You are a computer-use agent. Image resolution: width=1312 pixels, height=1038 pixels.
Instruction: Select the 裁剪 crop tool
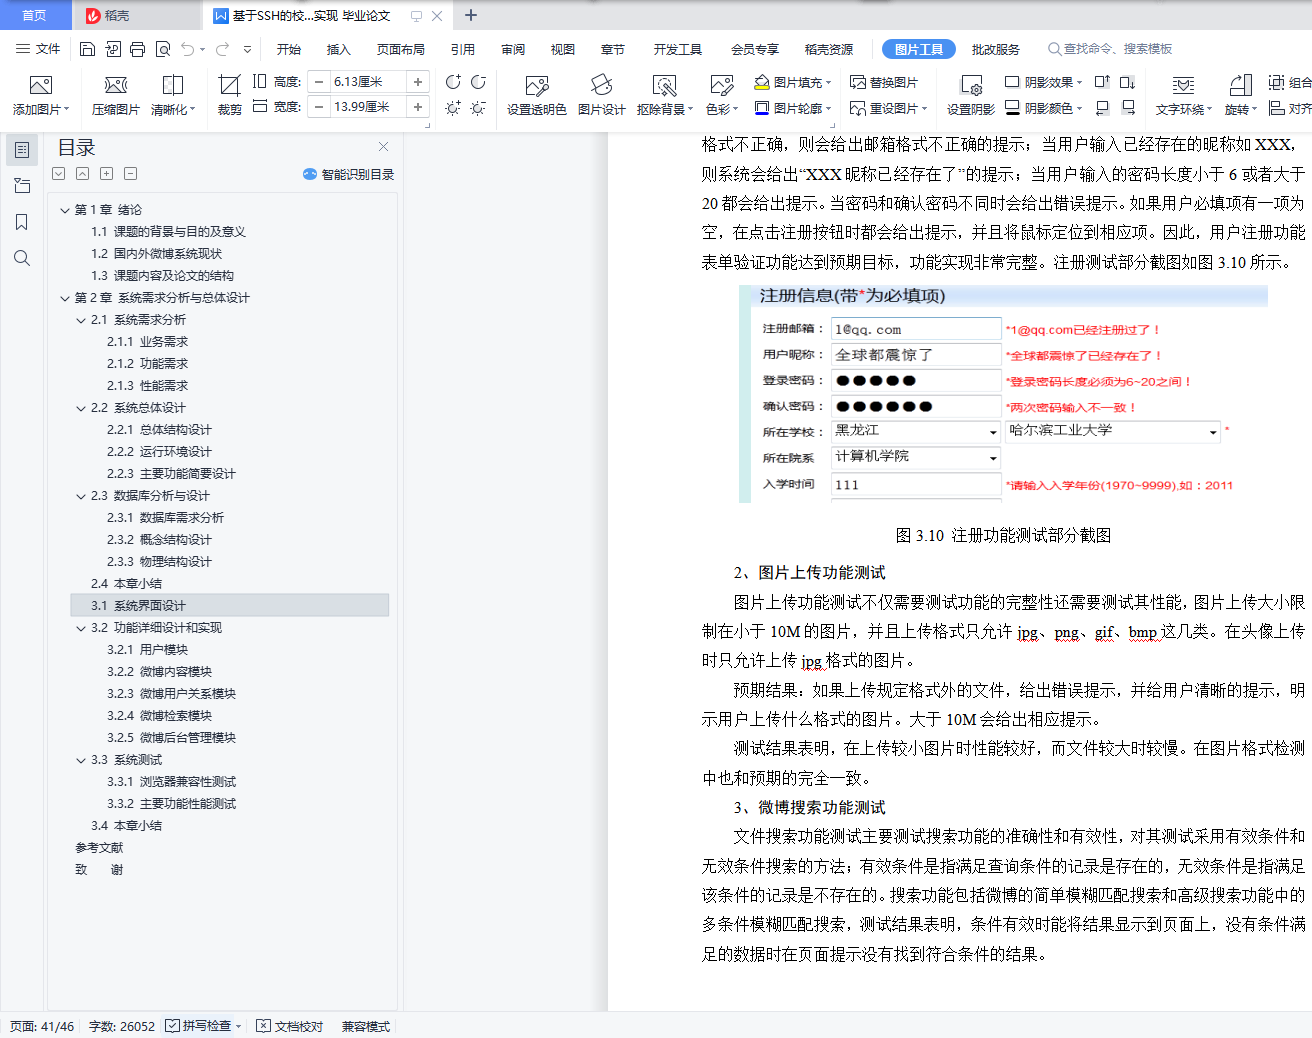[230, 96]
